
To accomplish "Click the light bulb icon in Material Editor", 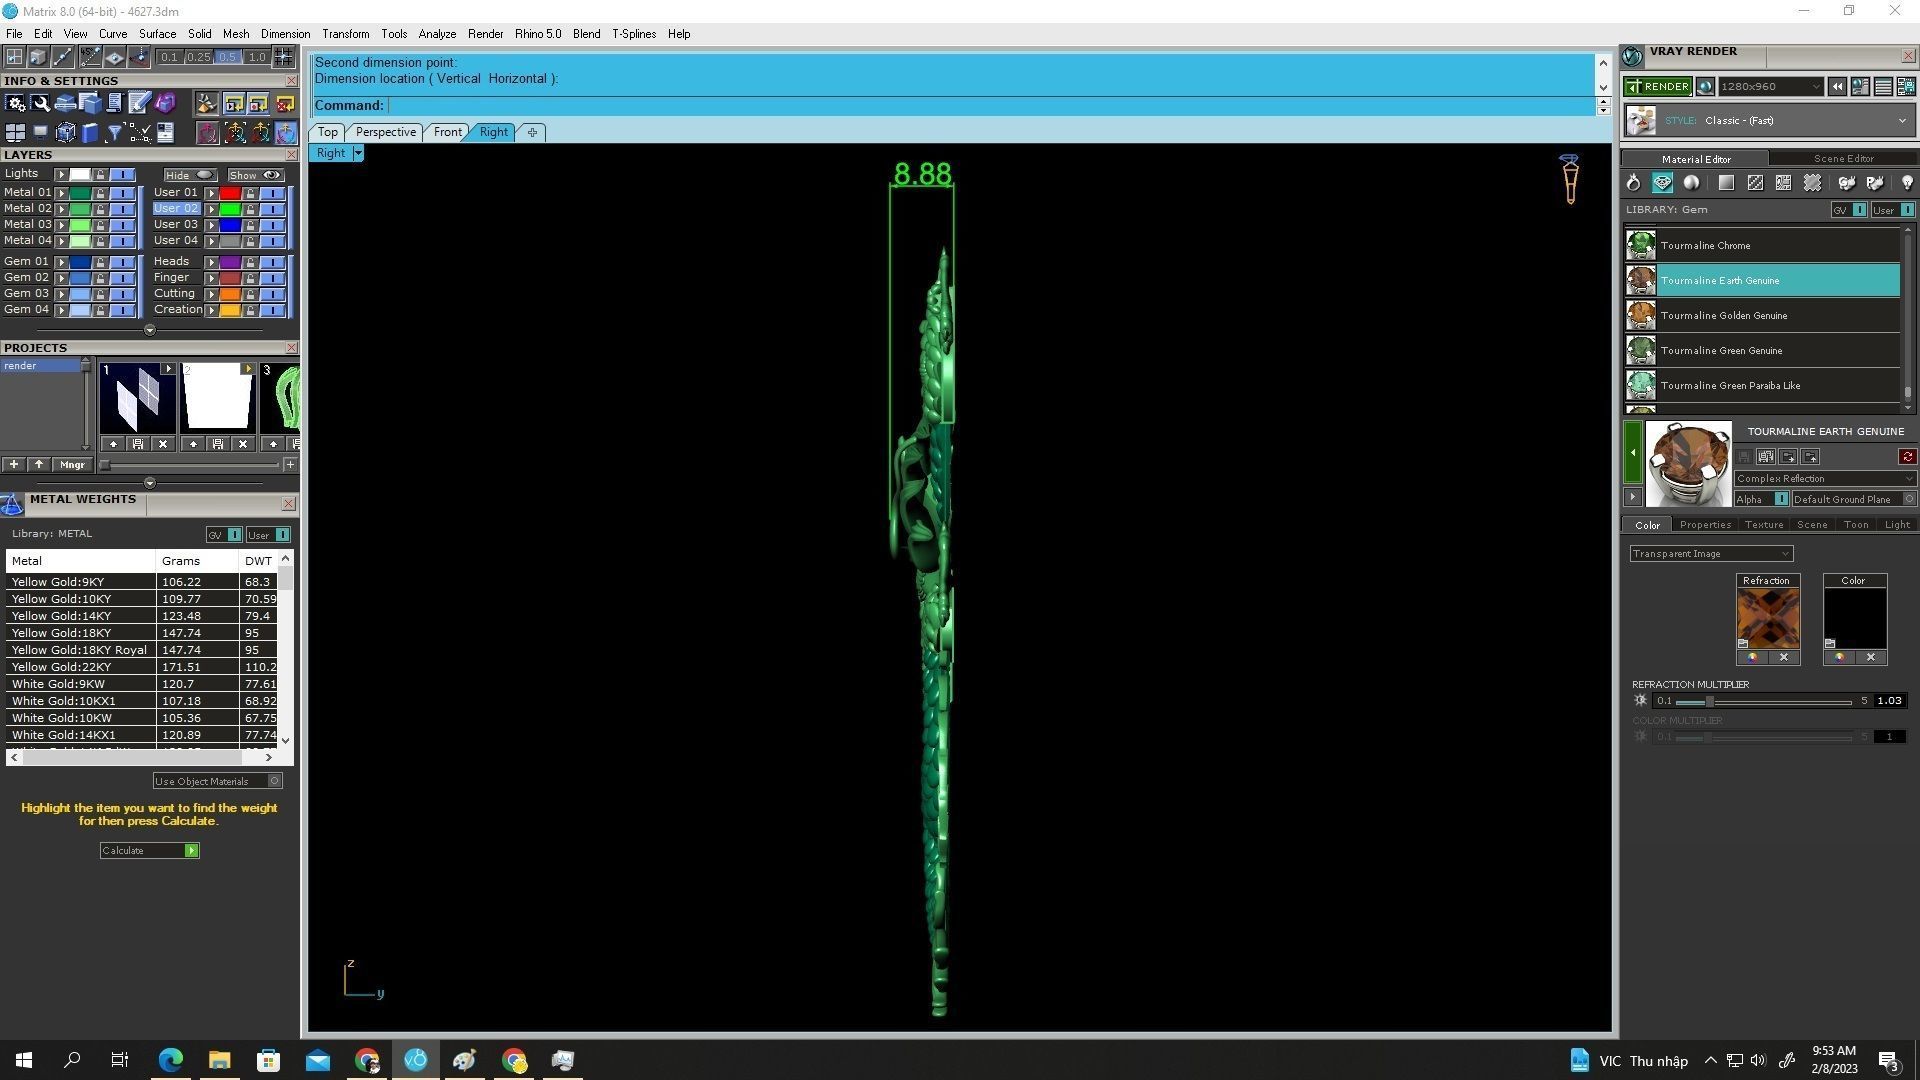I will coord(1906,183).
